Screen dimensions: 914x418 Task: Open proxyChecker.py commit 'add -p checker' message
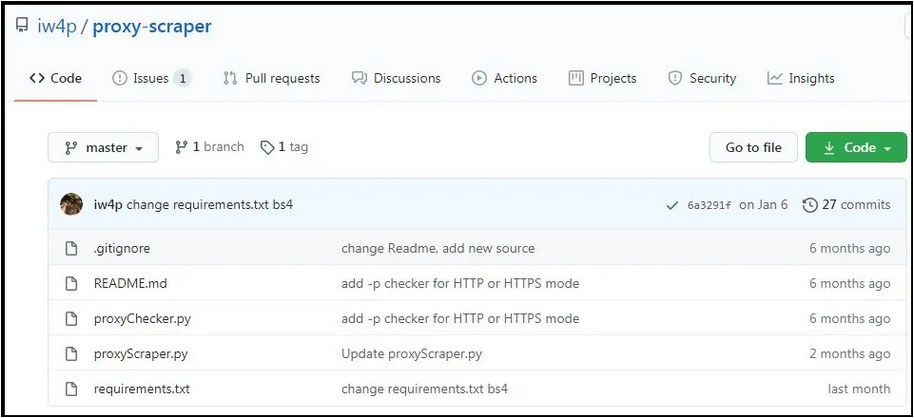point(460,319)
